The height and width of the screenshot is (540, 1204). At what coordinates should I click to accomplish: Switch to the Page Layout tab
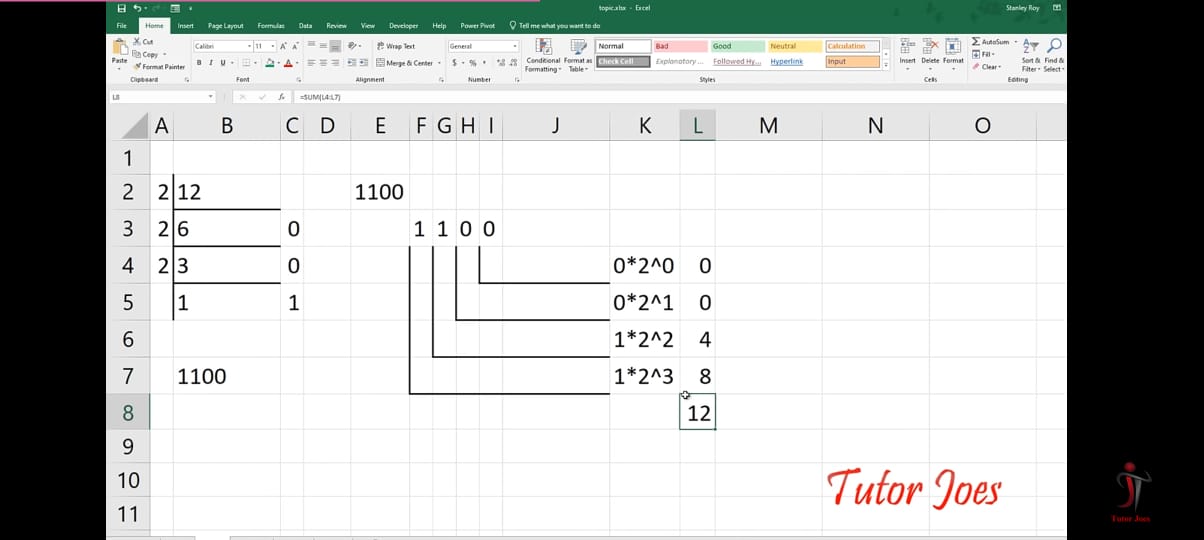tap(226, 25)
